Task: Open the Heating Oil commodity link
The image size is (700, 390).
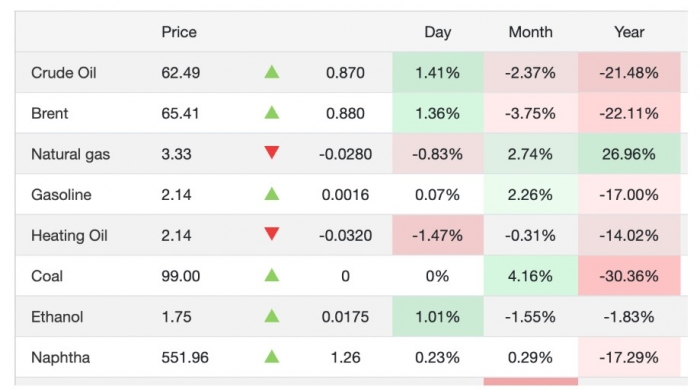Action: (x=69, y=236)
